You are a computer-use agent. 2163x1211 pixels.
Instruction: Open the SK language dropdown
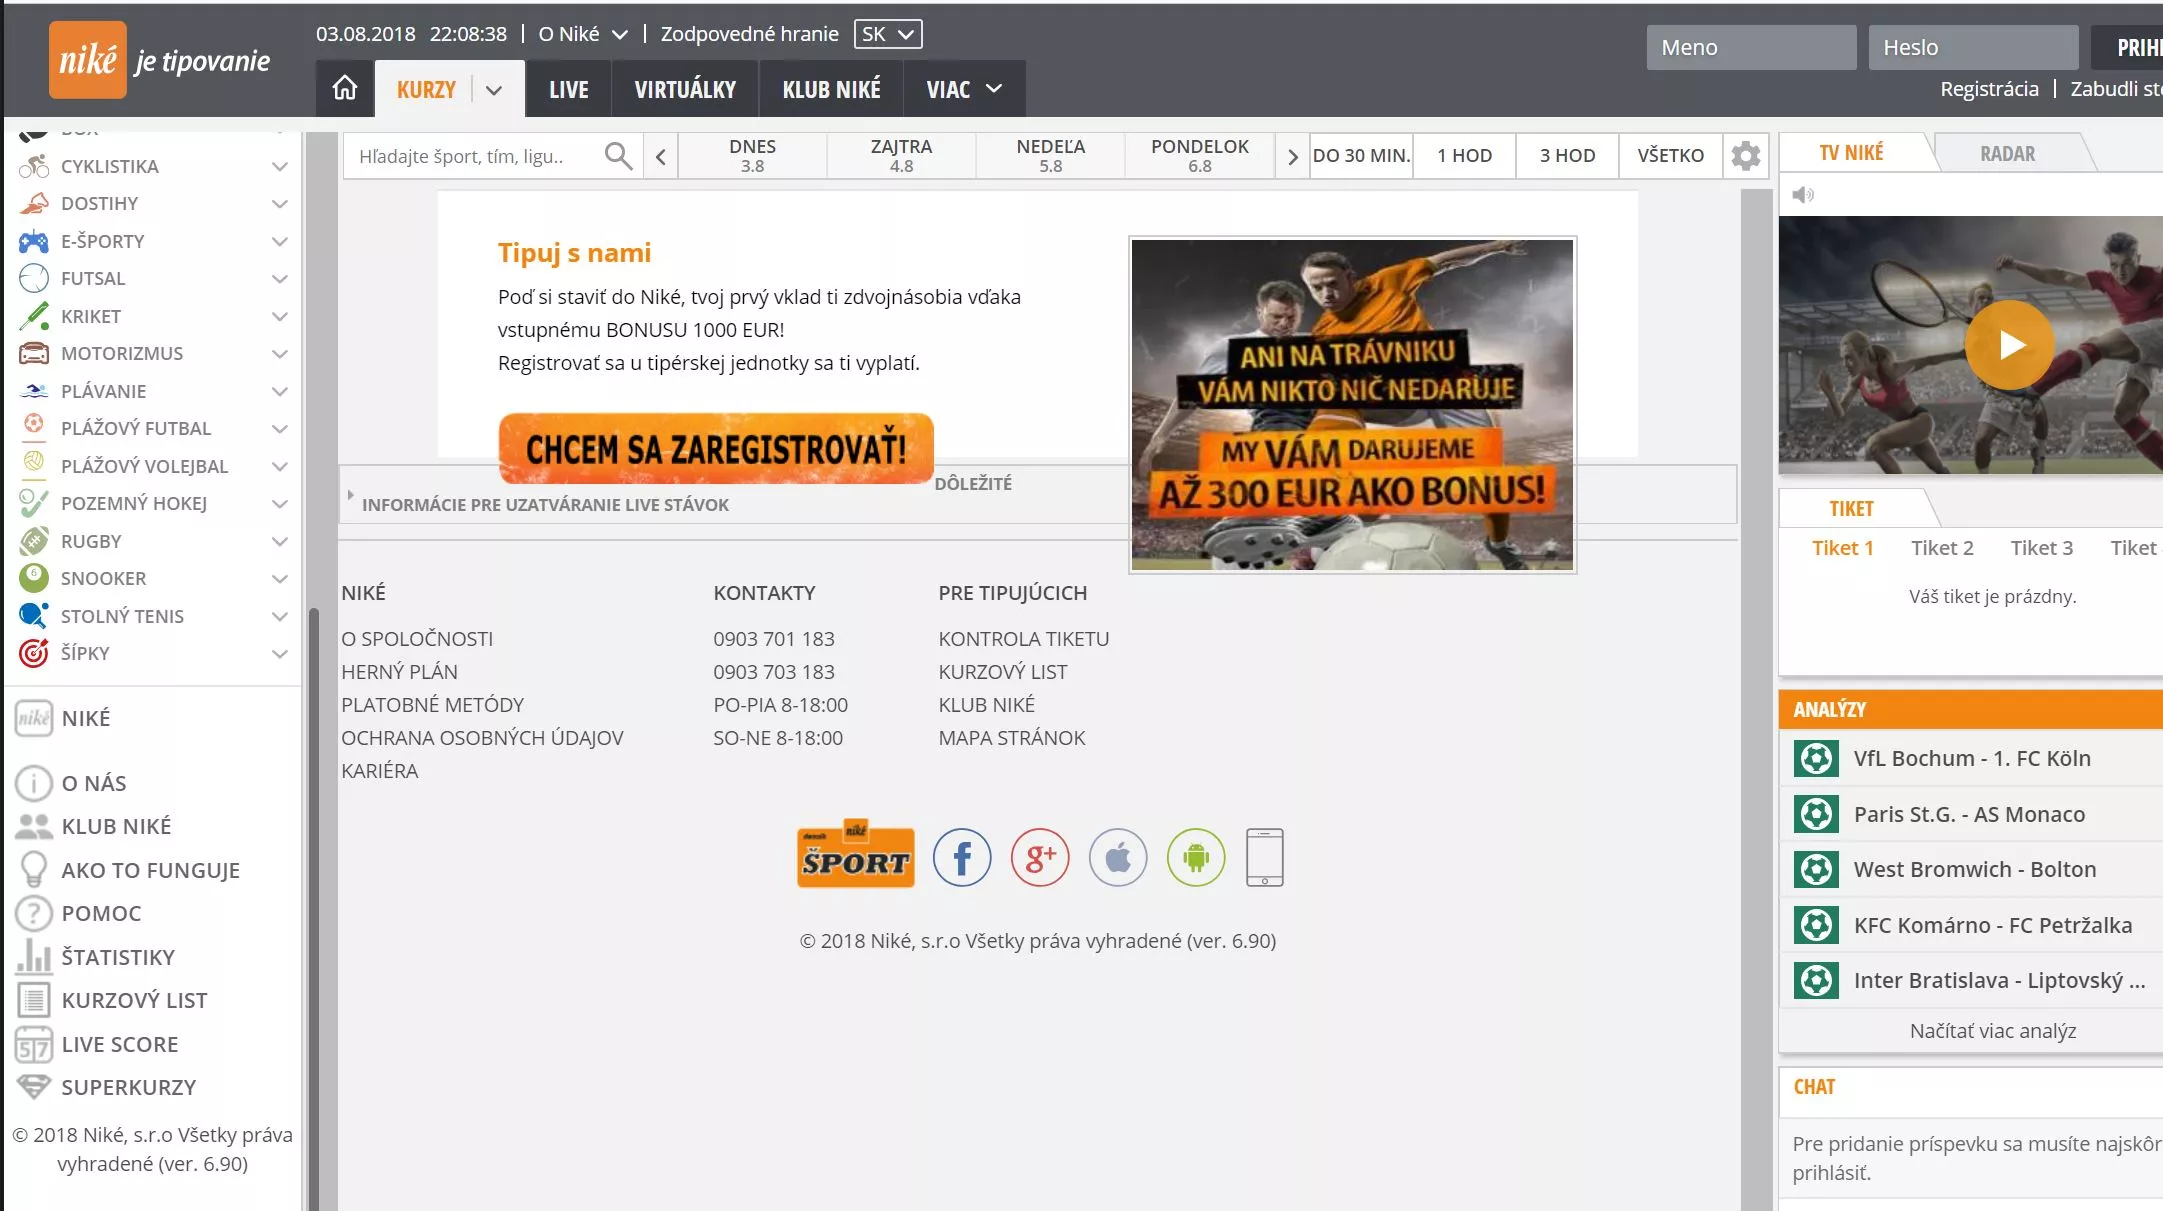click(888, 34)
